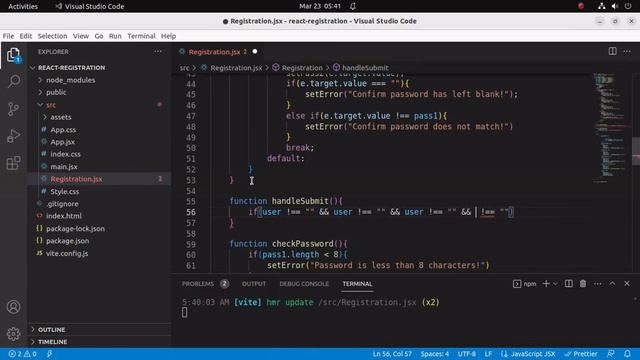Click the recording indicator in top bar
This screenshot has height=360, width=640.
[581, 6]
